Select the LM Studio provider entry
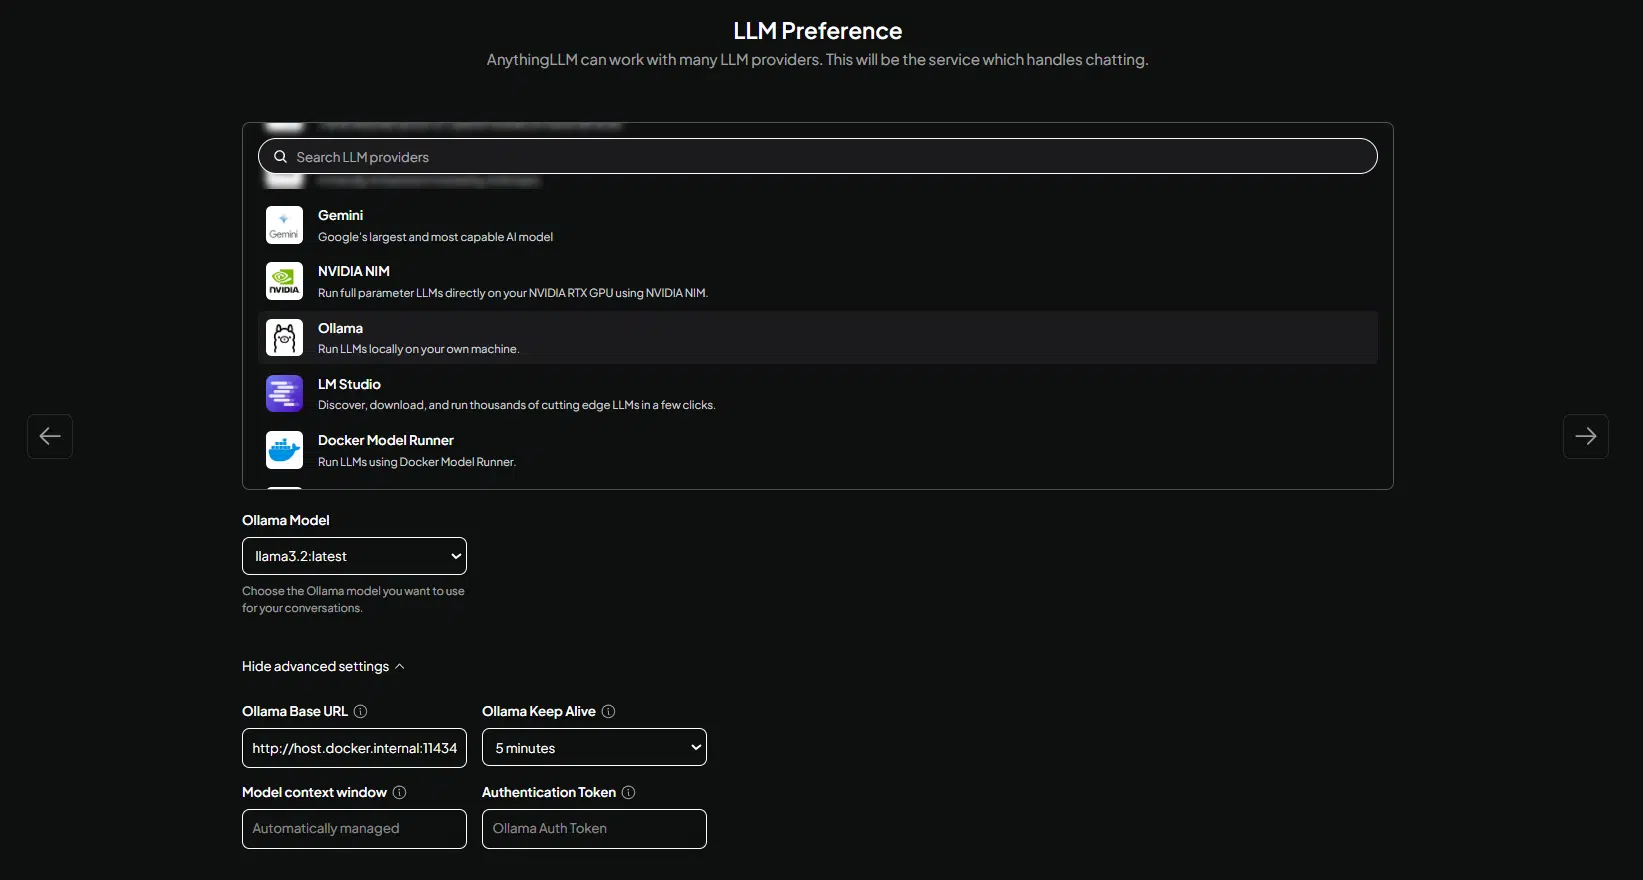1643x880 pixels. (818, 394)
